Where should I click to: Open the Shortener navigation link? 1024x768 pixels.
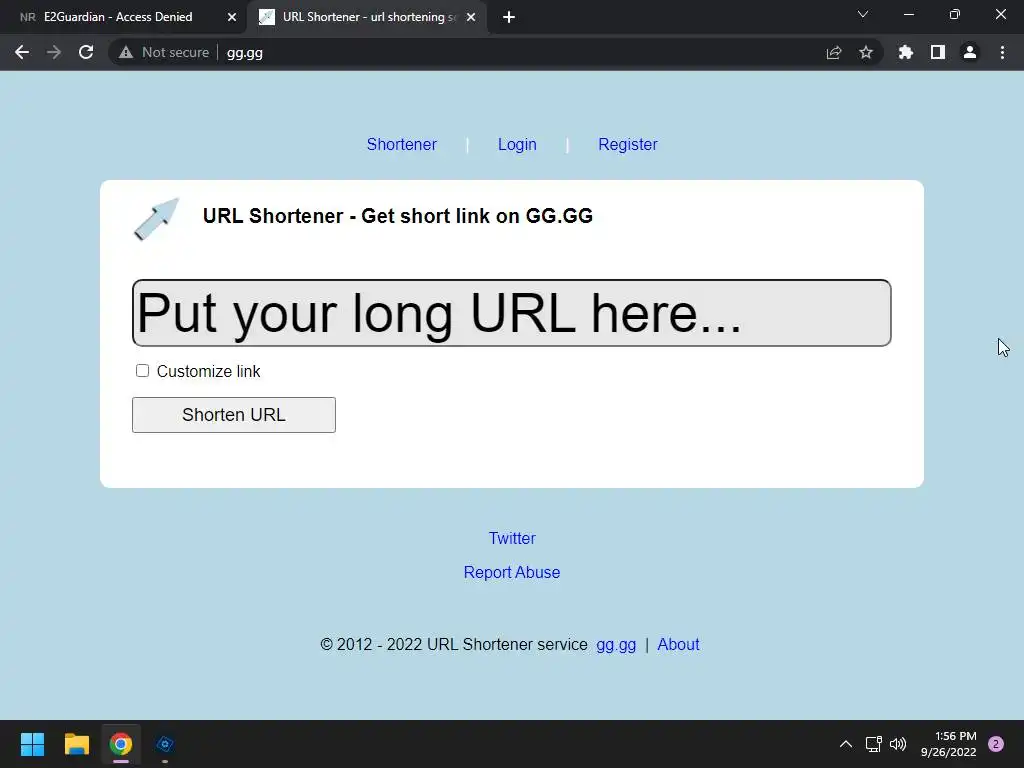click(402, 144)
